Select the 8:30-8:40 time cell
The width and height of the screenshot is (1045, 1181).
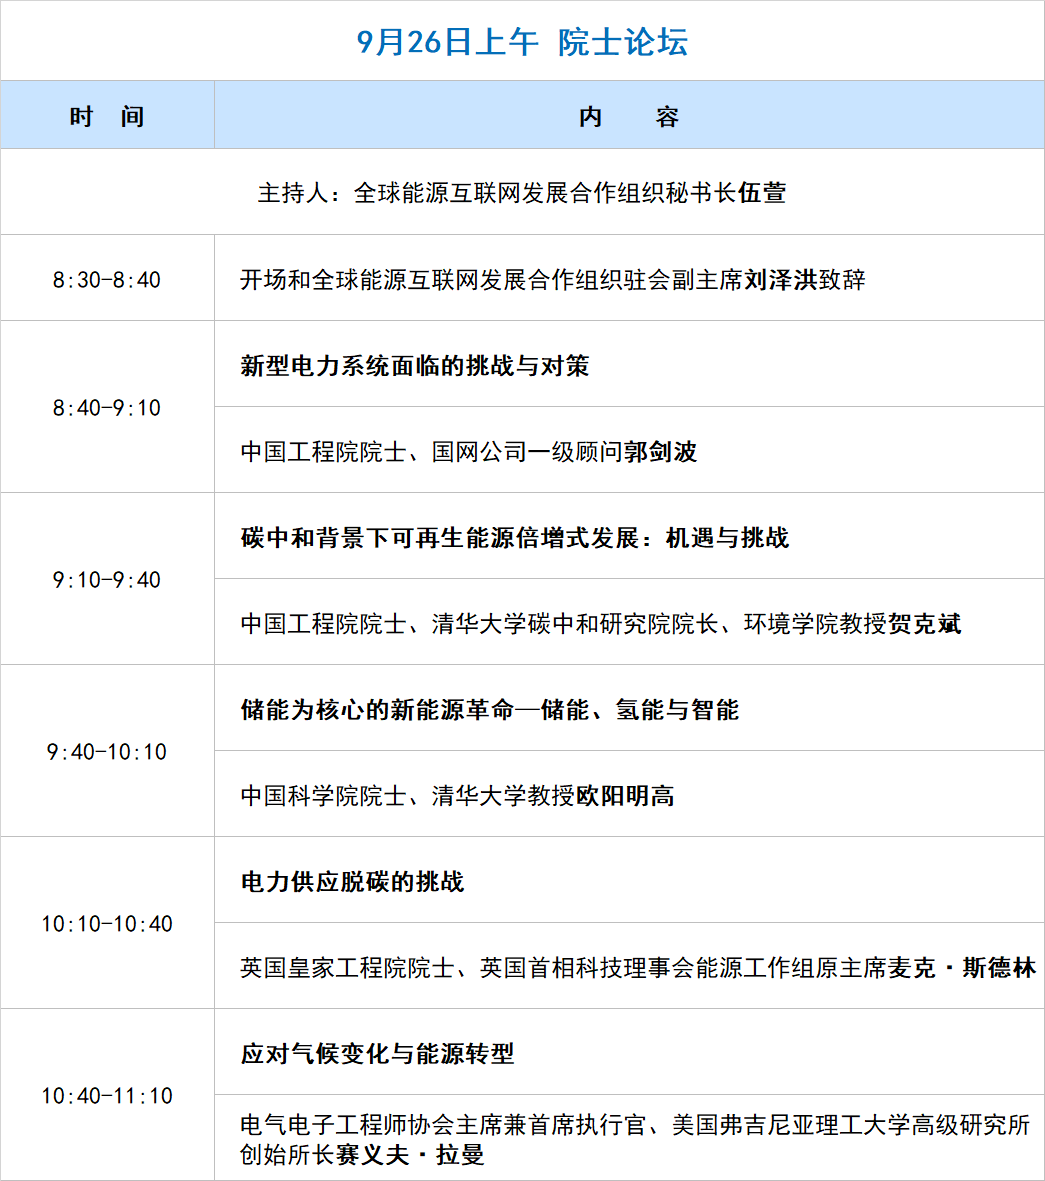click(107, 279)
